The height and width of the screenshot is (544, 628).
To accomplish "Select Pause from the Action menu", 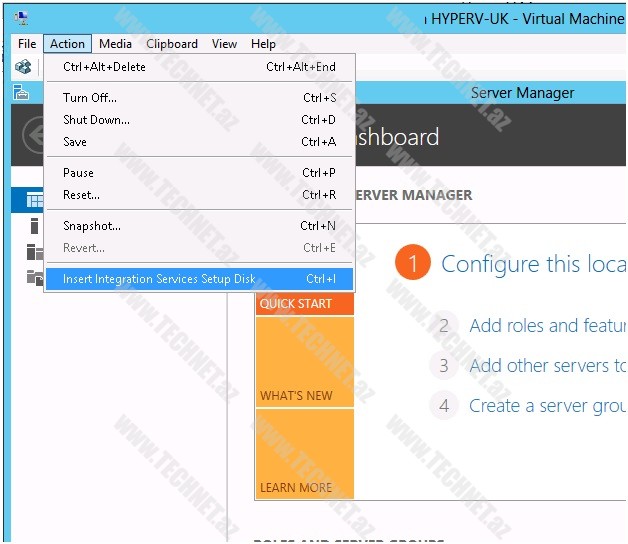I will coord(78,173).
